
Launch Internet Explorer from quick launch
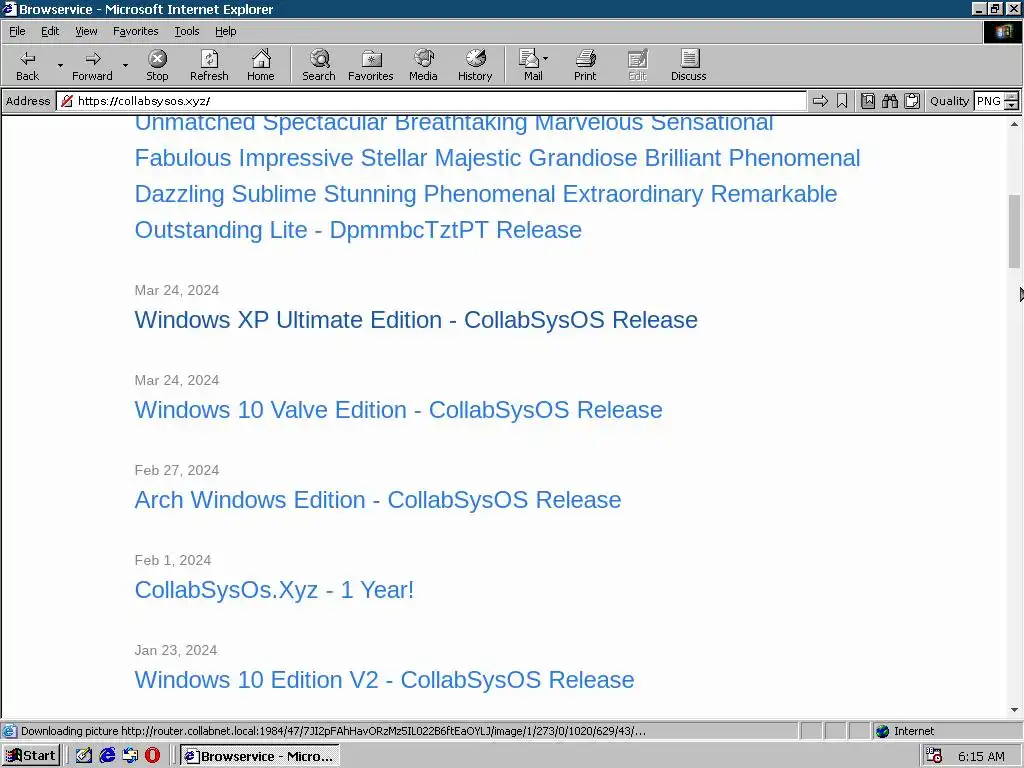click(107, 756)
